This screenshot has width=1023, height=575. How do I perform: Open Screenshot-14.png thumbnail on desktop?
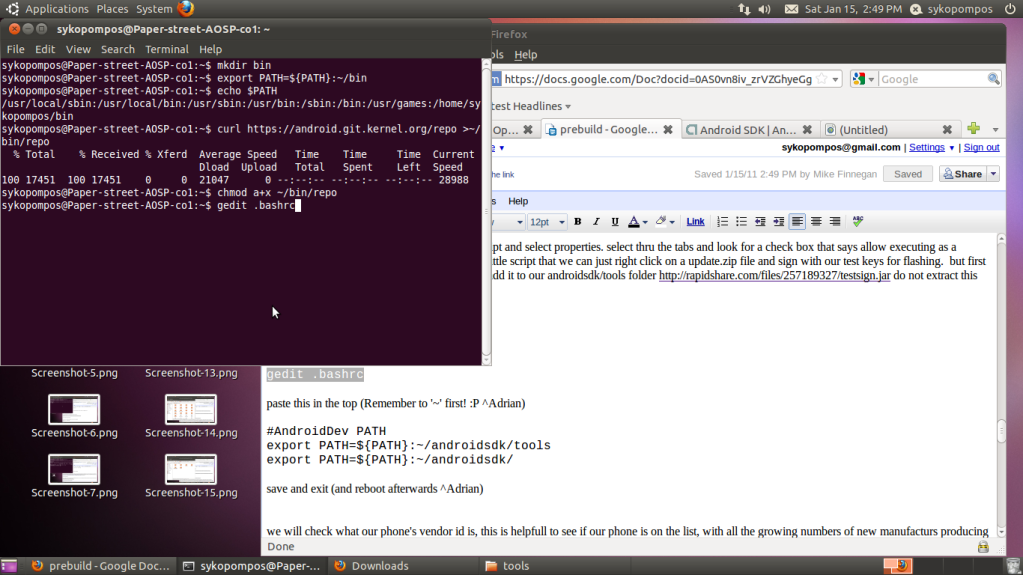click(191, 410)
